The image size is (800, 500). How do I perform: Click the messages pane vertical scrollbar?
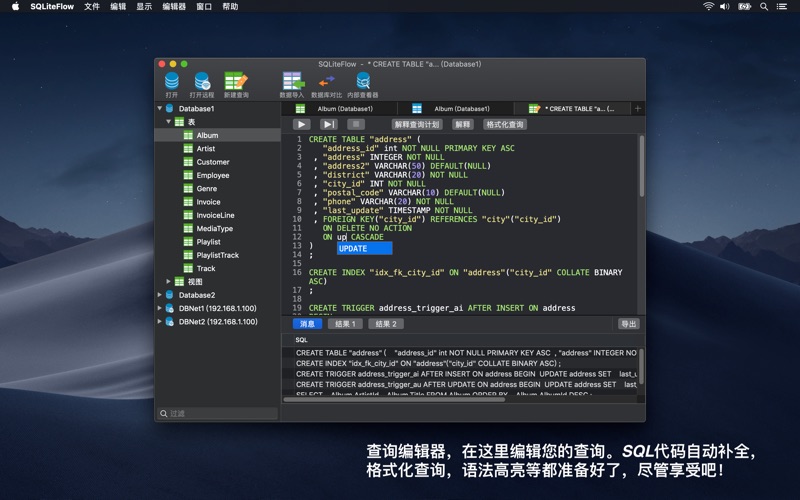(641, 366)
